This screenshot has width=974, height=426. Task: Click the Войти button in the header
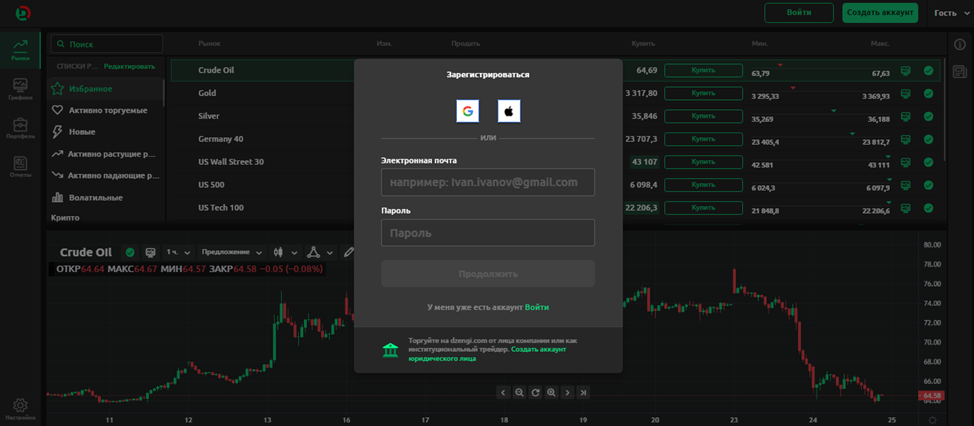click(x=798, y=12)
